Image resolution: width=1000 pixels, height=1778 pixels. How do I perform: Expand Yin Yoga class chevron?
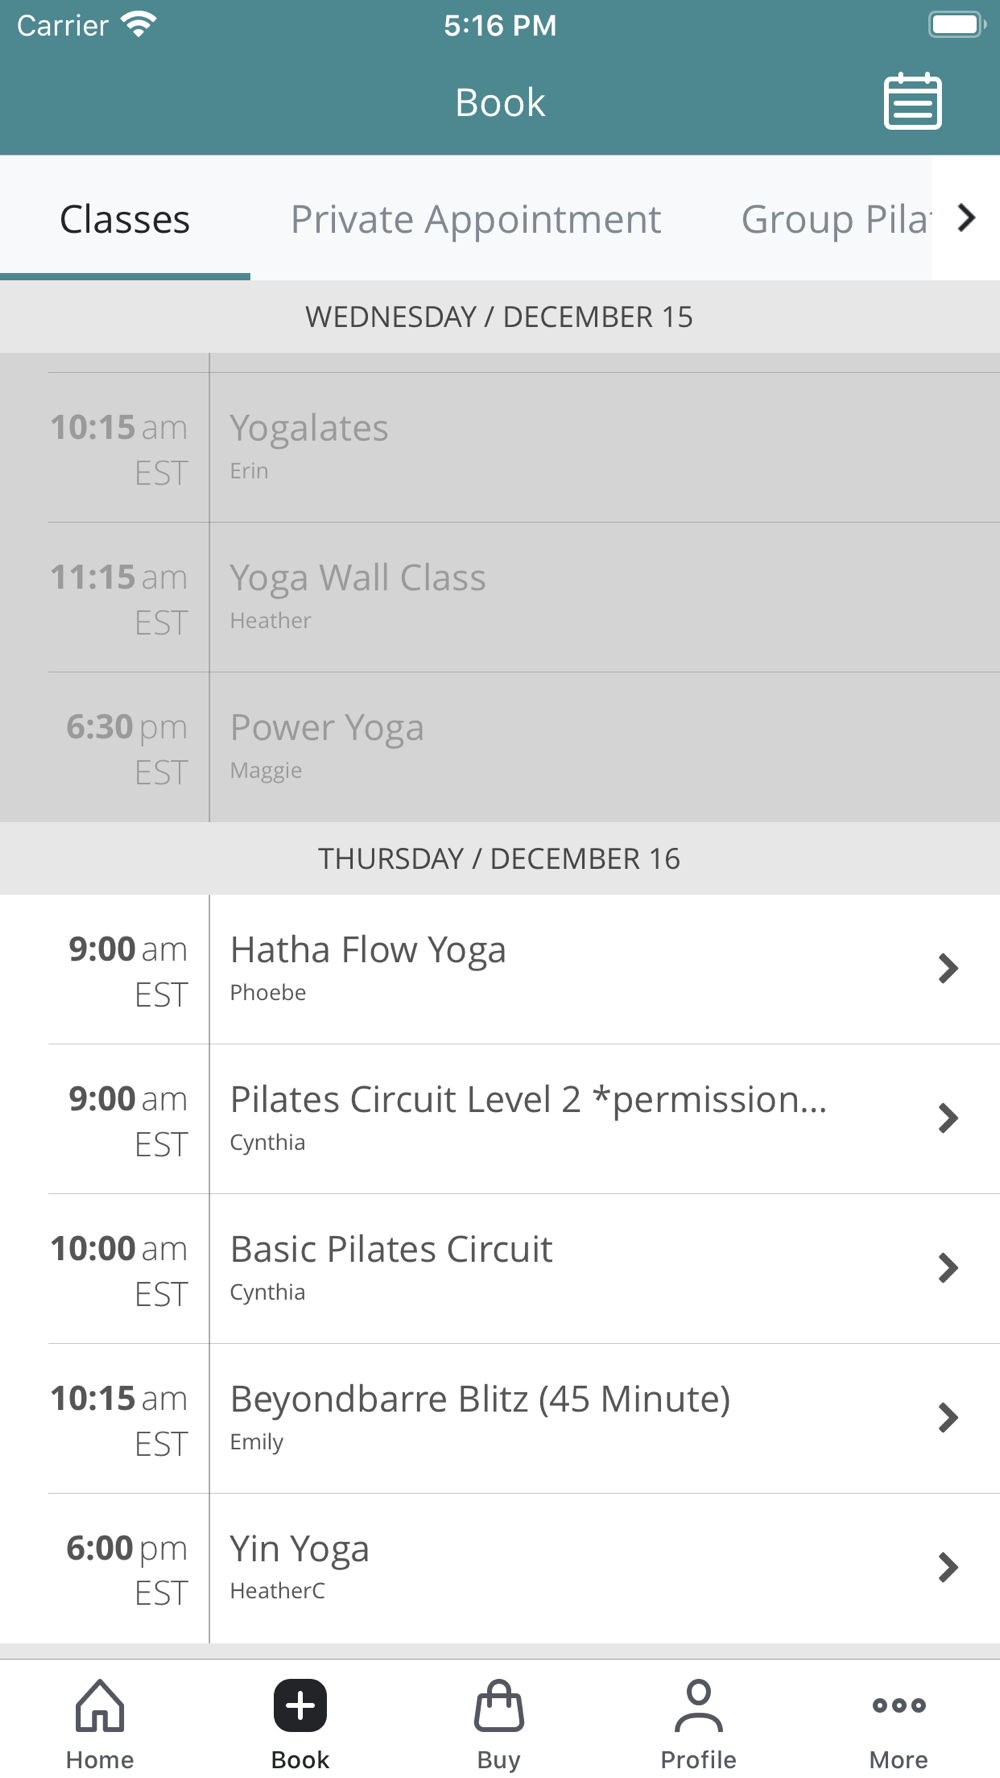tap(948, 1567)
